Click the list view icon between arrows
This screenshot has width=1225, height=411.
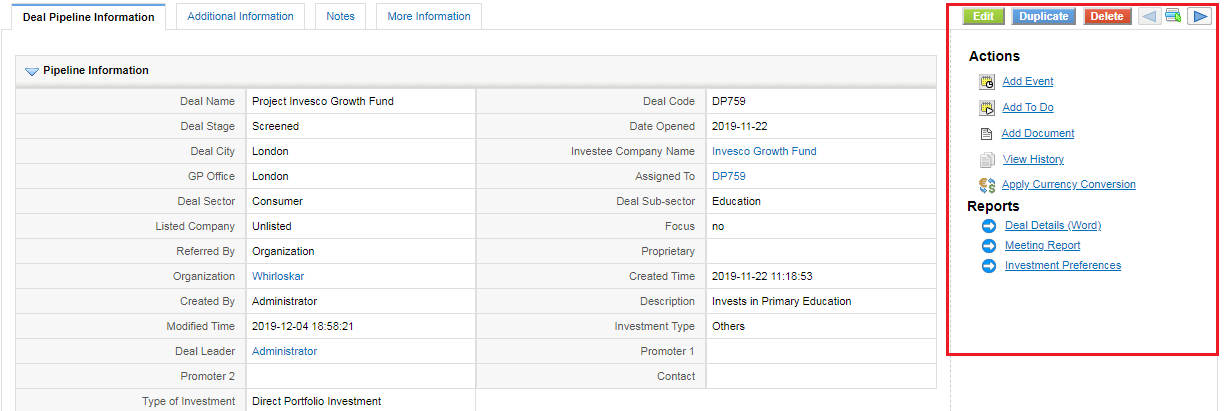coord(1174,16)
